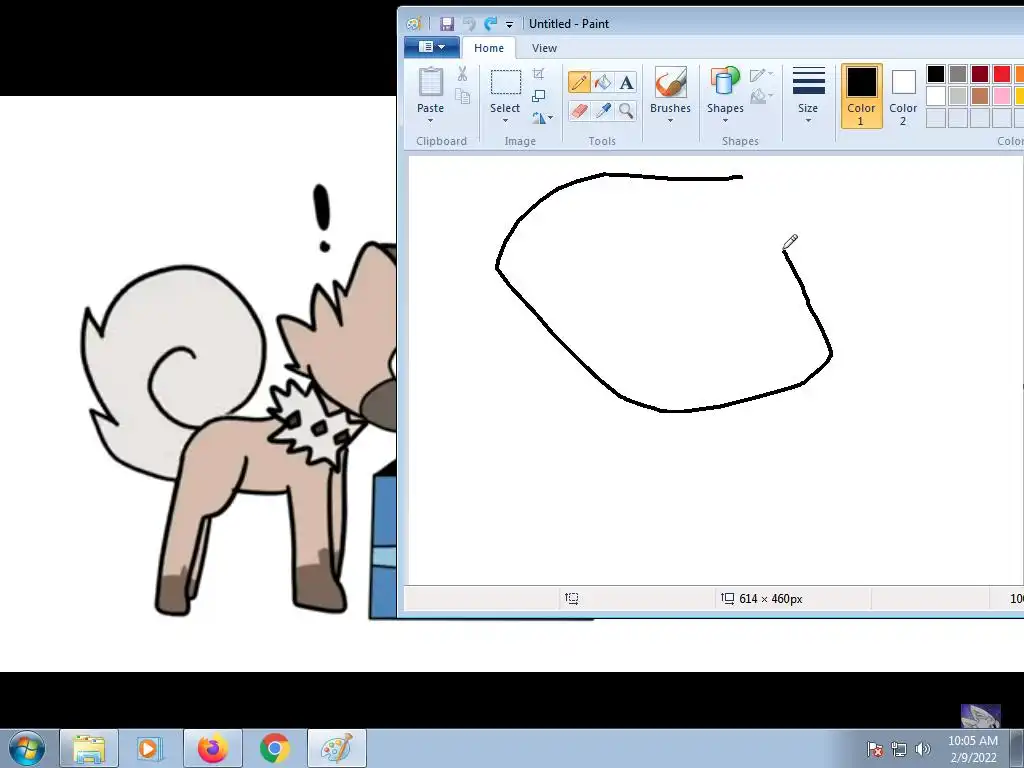Viewport: 1024px width, 768px height.
Task: Select the Fill with color bucket tool
Action: 602,82
